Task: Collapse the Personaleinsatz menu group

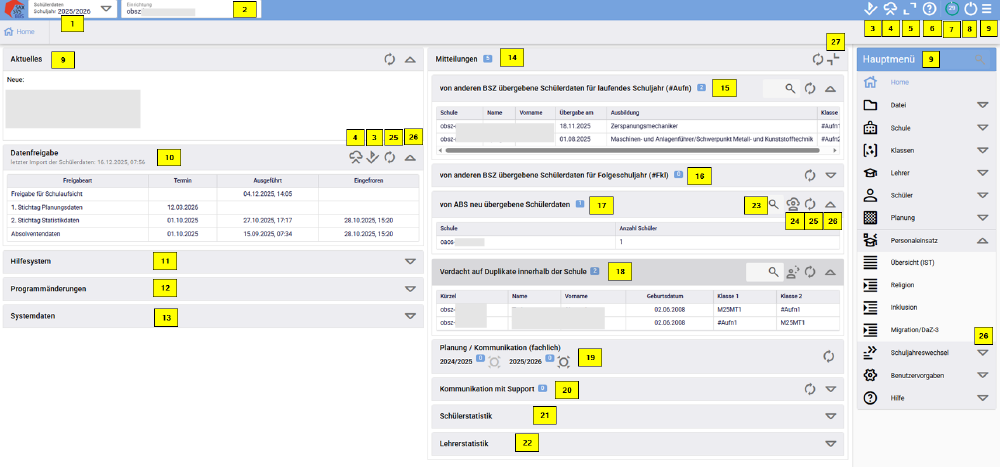Action: tap(982, 240)
